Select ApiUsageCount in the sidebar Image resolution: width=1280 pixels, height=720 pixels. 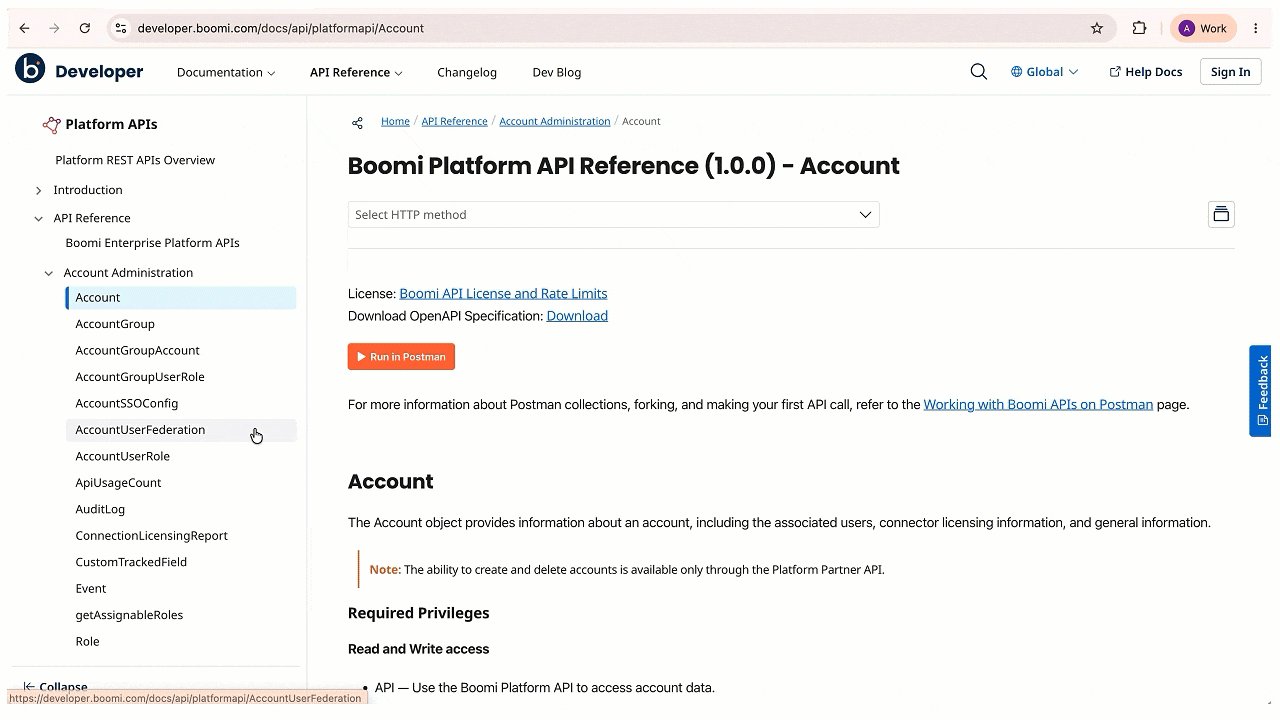coord(118,483)
